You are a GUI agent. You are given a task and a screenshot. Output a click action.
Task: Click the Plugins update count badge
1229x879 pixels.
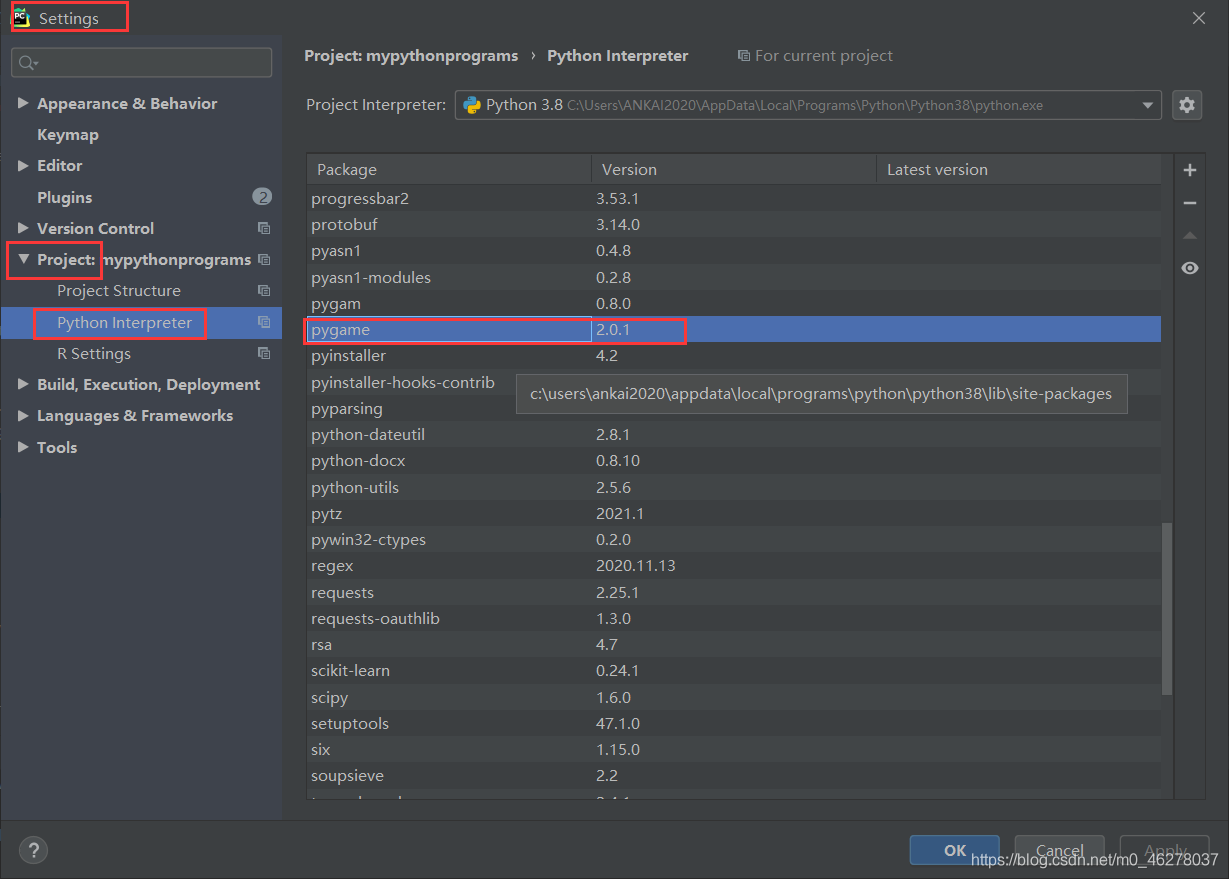(x=262, y=197)
